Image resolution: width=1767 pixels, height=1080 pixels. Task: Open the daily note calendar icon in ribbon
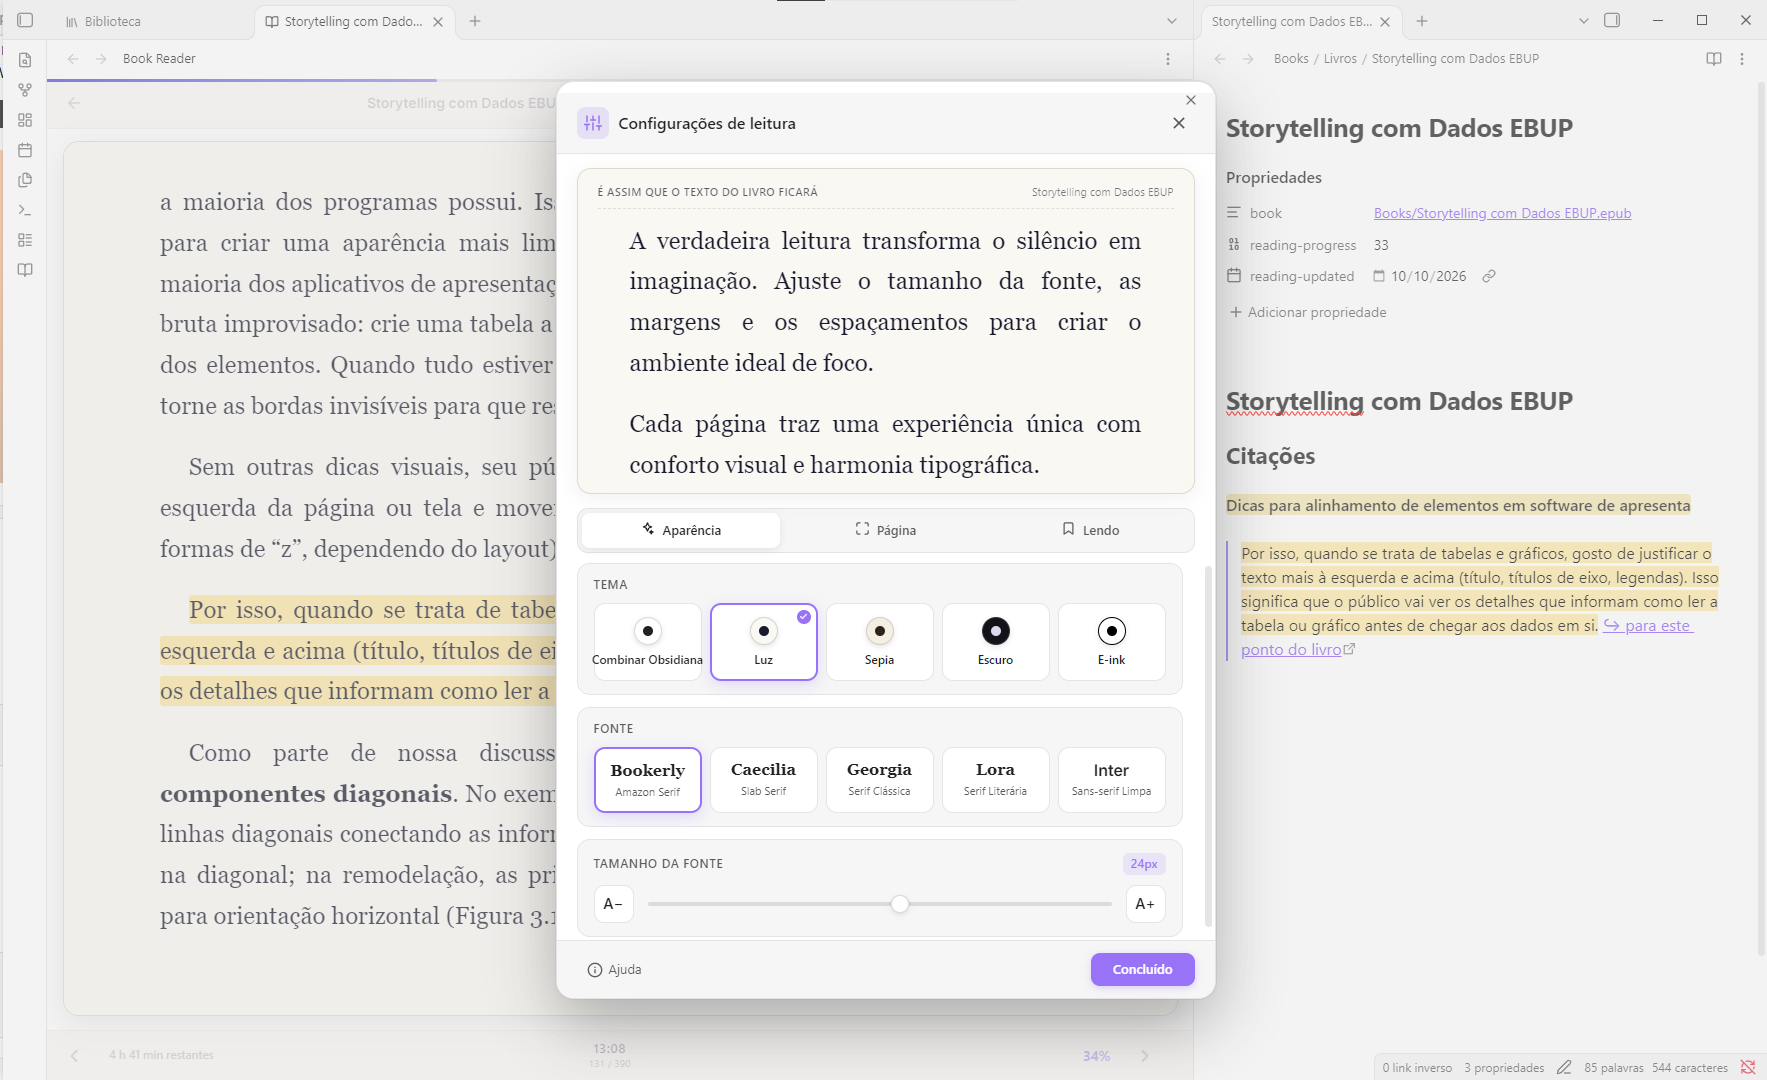[x=25, y=150]
